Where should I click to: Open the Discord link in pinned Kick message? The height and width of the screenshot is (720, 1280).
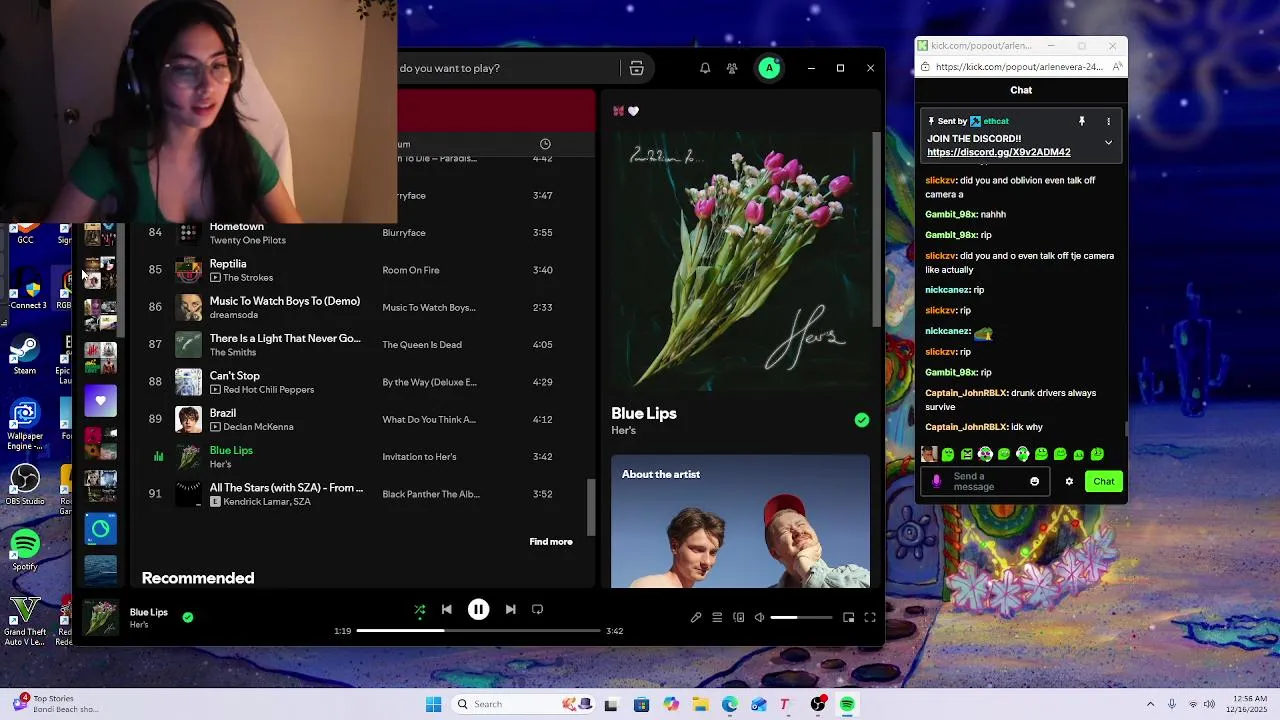pos(998,152)
